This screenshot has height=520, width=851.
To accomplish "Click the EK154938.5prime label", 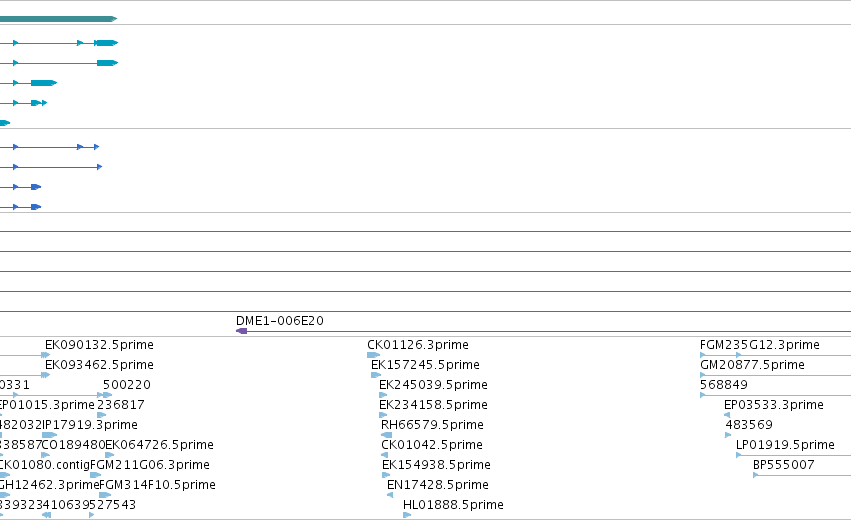I will coord(436,465).
